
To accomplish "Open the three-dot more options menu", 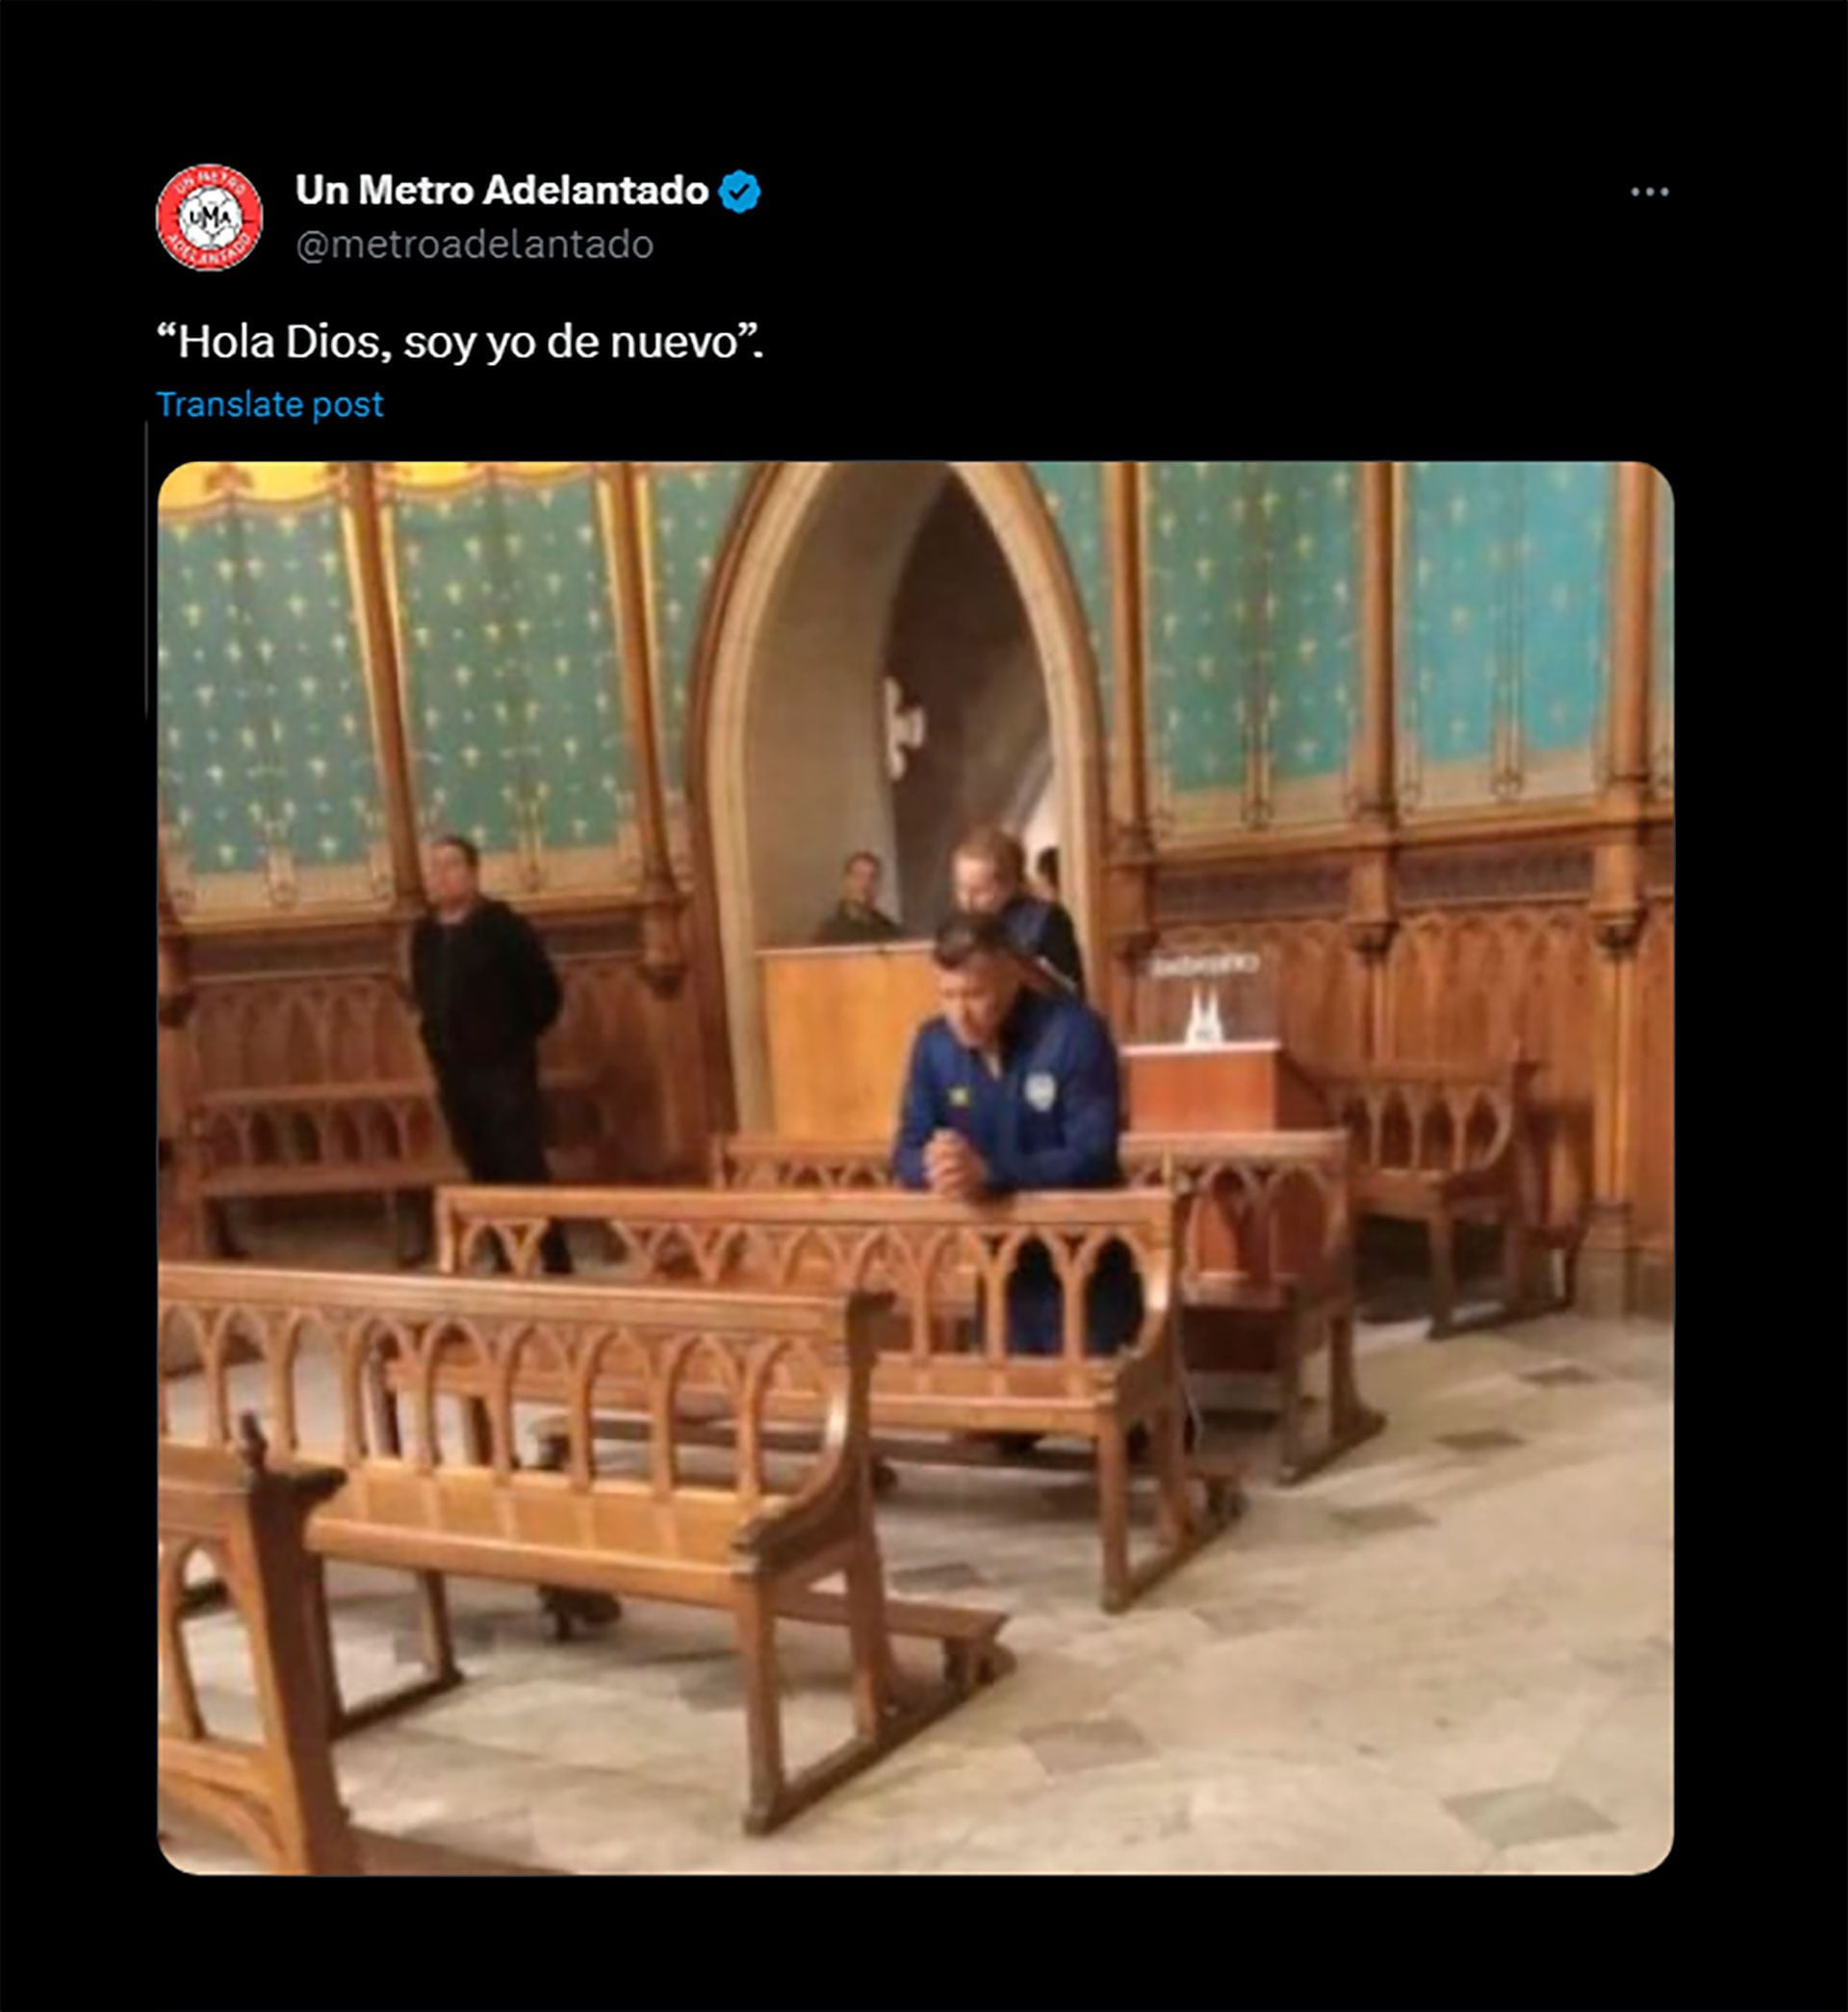I will 1649,191.
